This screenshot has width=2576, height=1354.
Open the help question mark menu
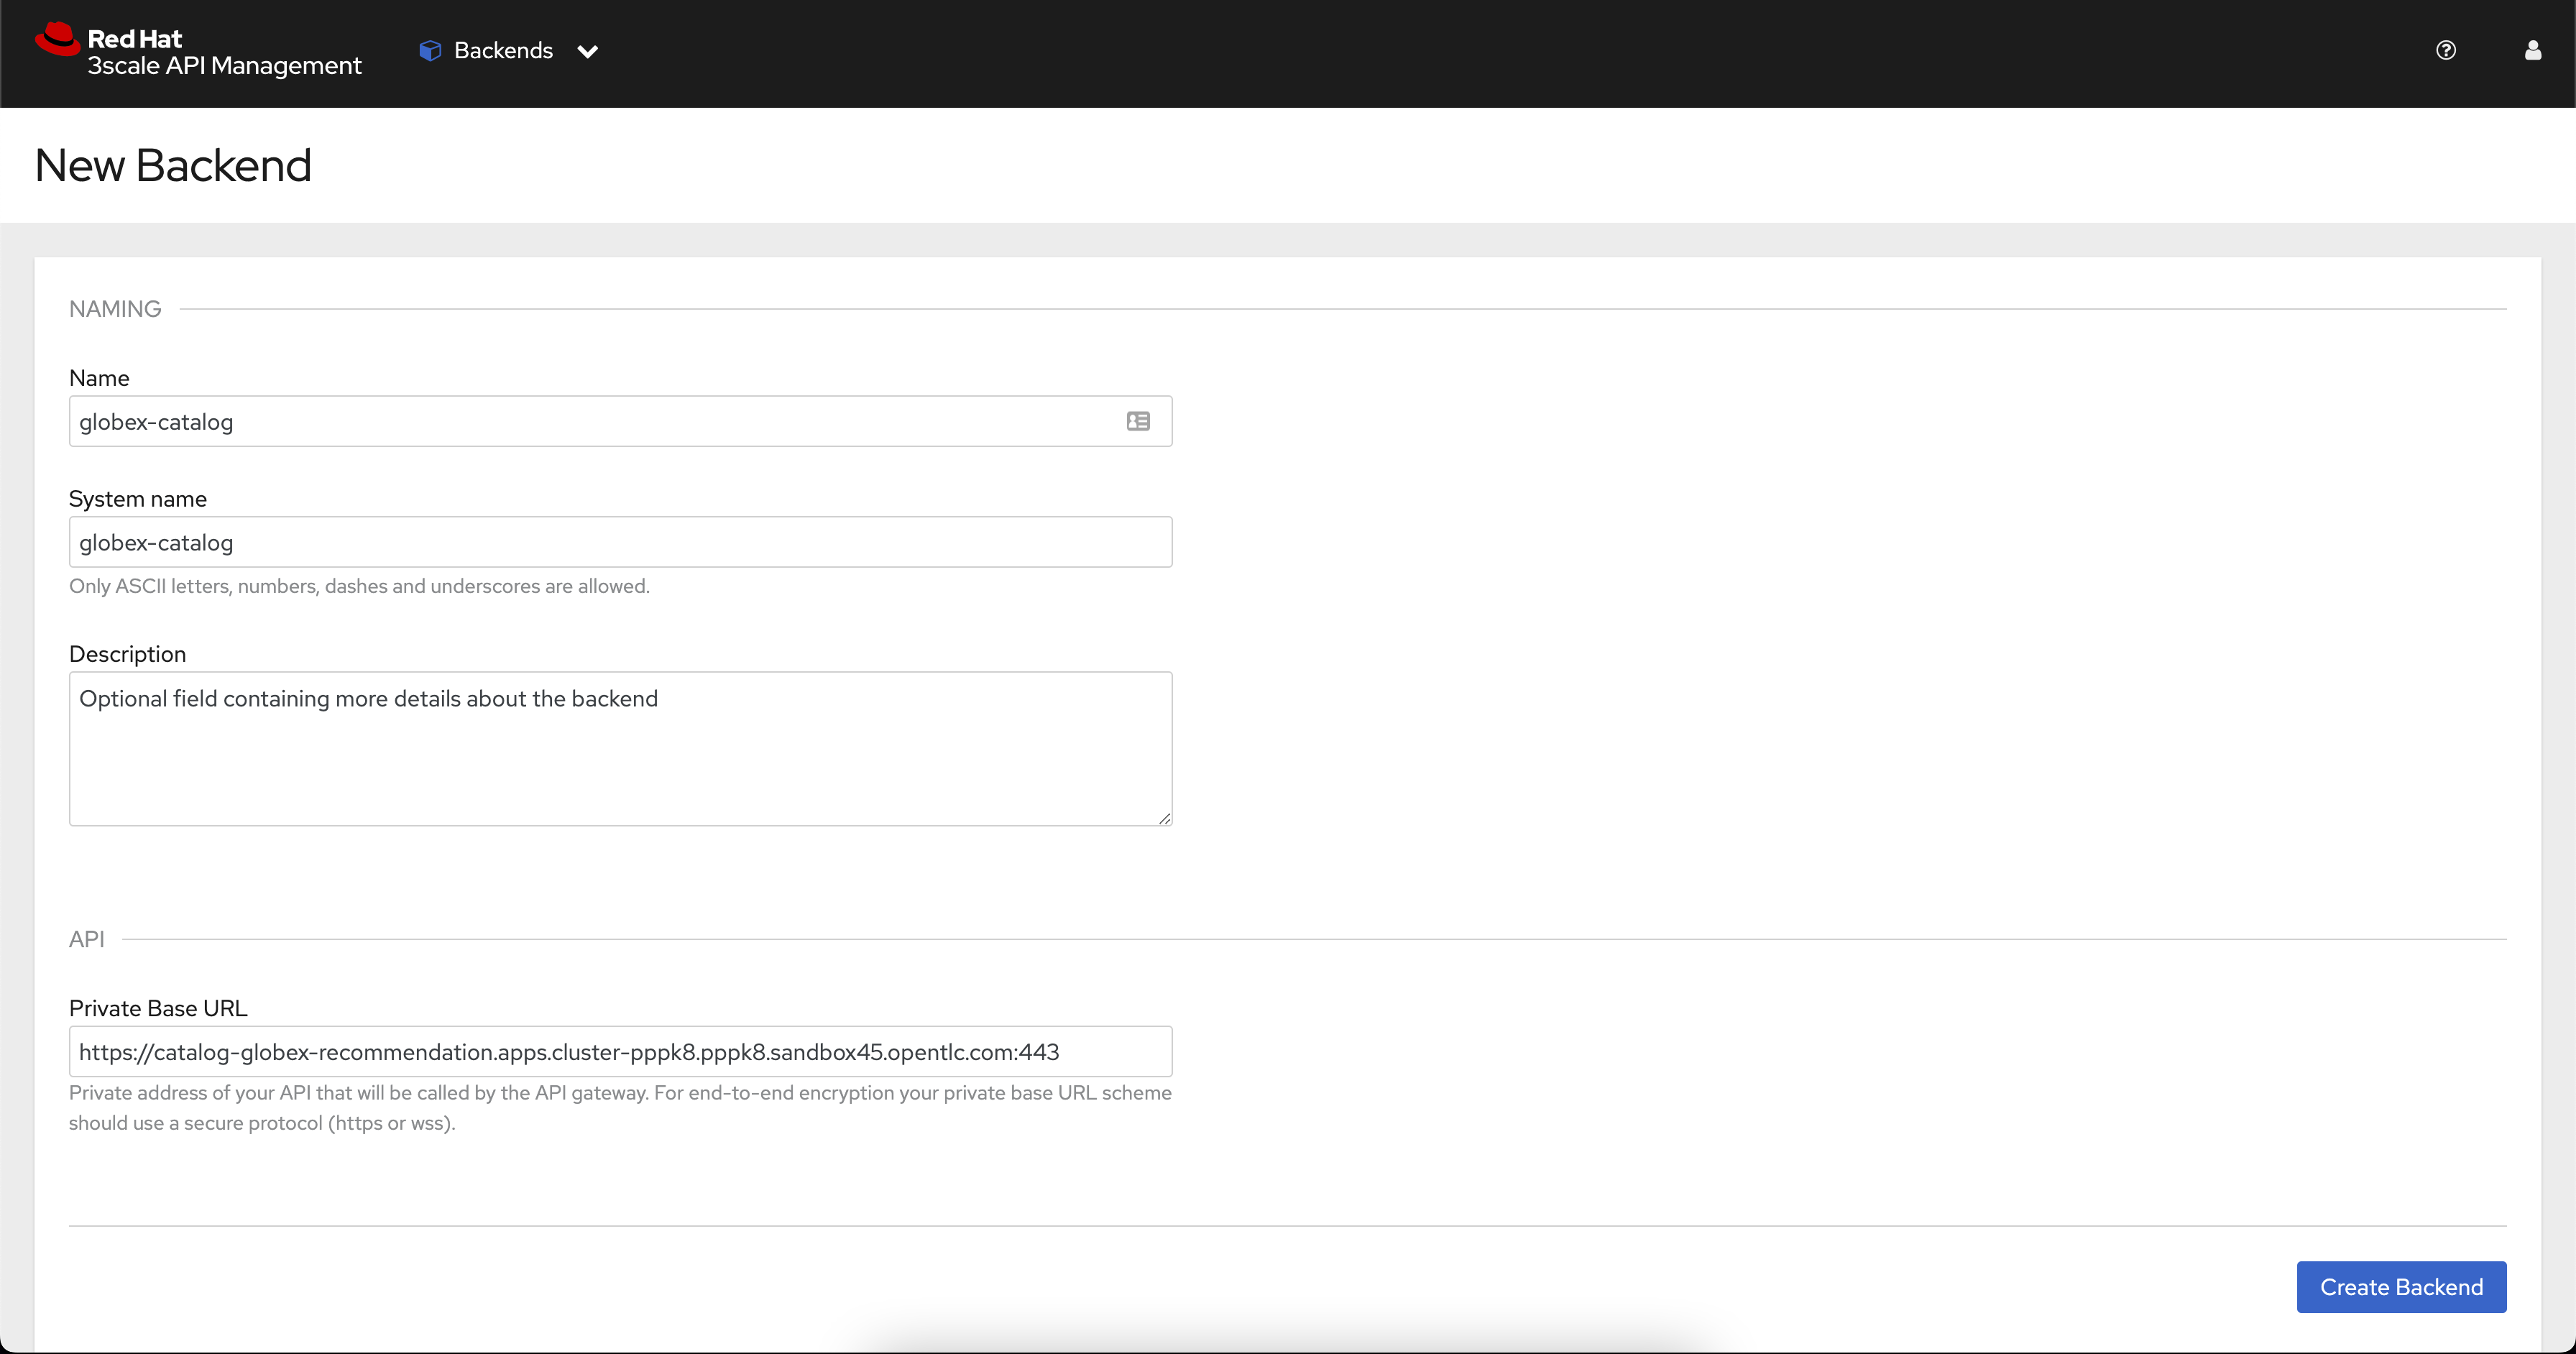[x=2446, y=50]
